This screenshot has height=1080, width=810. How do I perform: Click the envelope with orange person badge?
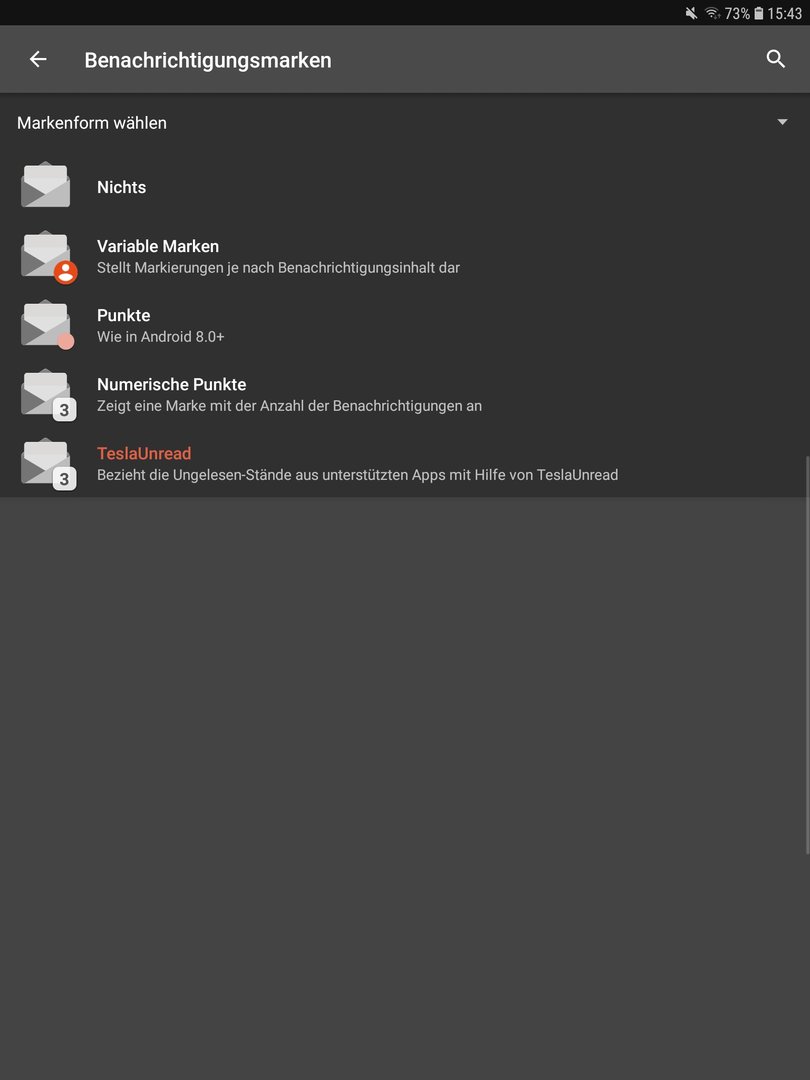click(48, 256)
